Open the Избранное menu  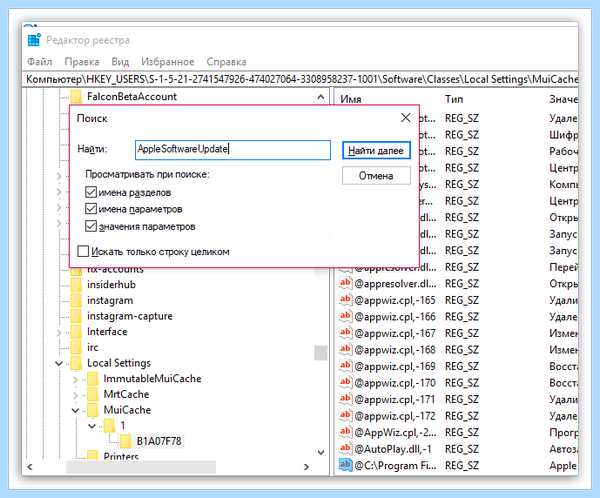click(x=168, y=62)
